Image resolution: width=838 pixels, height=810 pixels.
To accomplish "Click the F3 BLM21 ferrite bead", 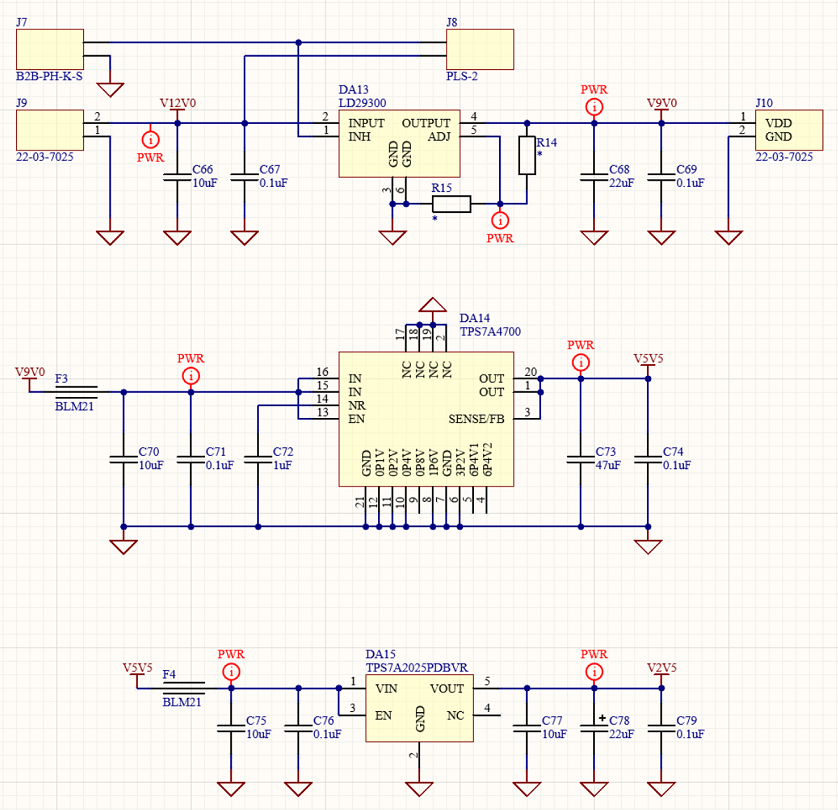I will pyautogui.click(x=76, y=391).
